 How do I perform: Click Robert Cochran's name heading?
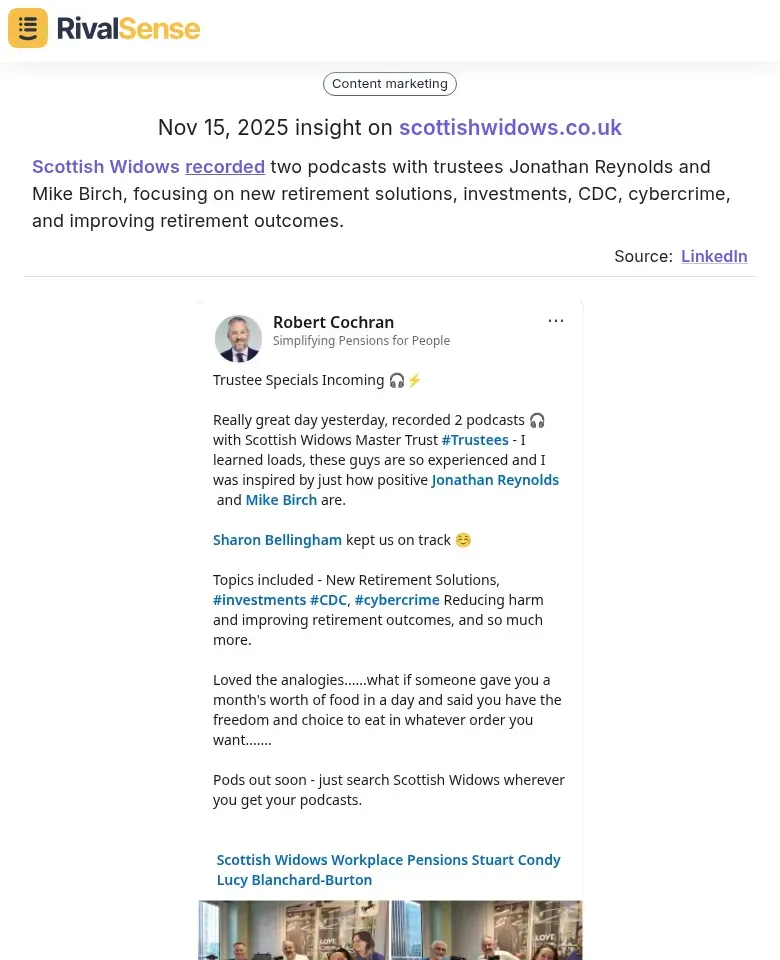[x=333, y=322]
